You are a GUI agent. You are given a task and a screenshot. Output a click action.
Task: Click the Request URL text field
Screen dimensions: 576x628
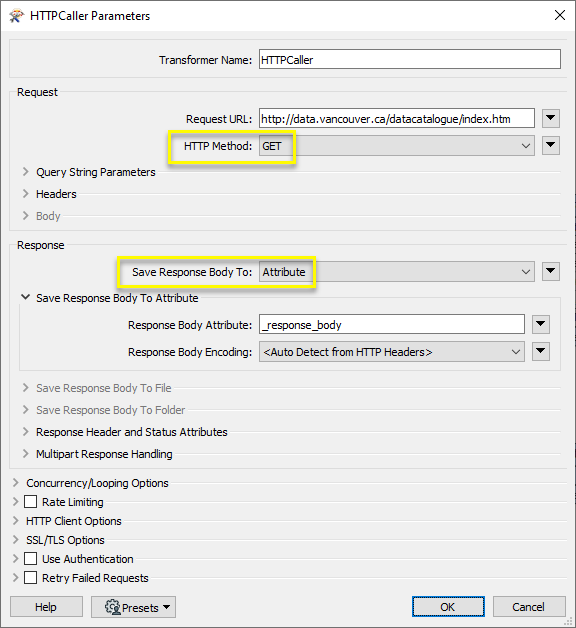click(397, 119)
